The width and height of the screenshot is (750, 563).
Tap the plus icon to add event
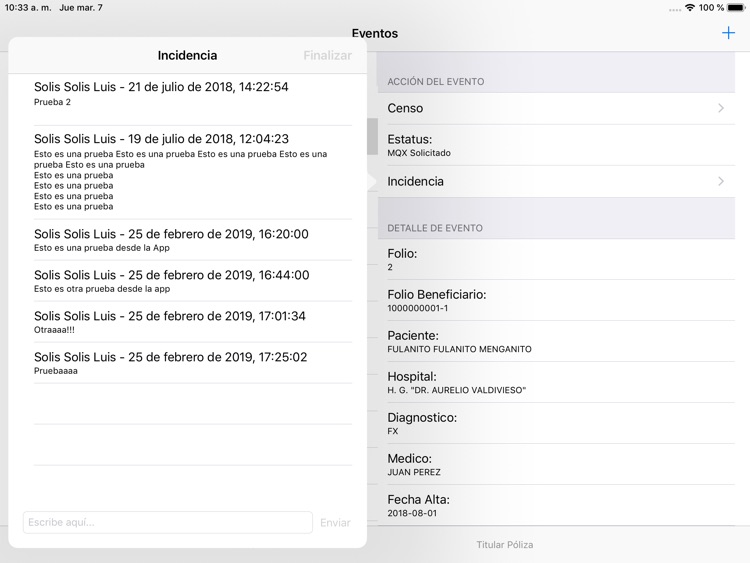[x=728, y=33]
